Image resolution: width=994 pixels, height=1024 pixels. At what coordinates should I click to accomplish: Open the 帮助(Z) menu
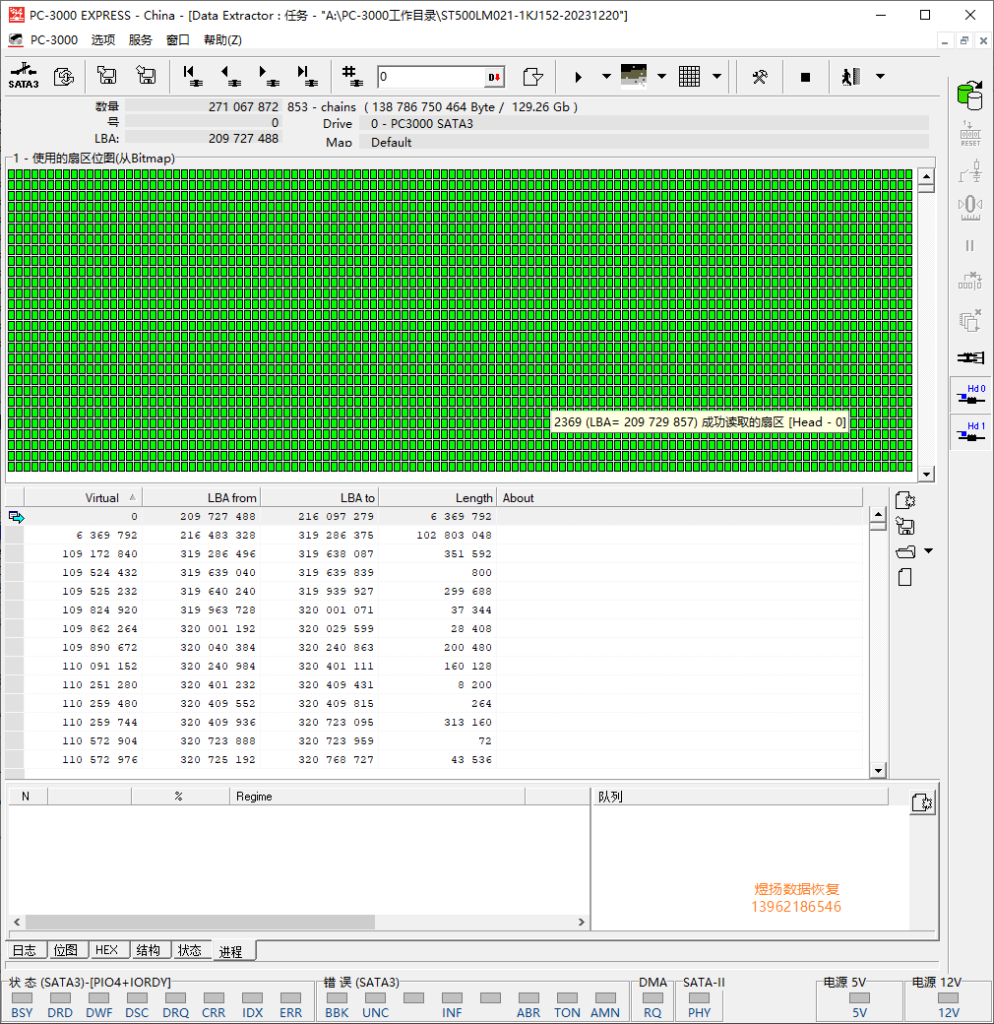[223, 40]
